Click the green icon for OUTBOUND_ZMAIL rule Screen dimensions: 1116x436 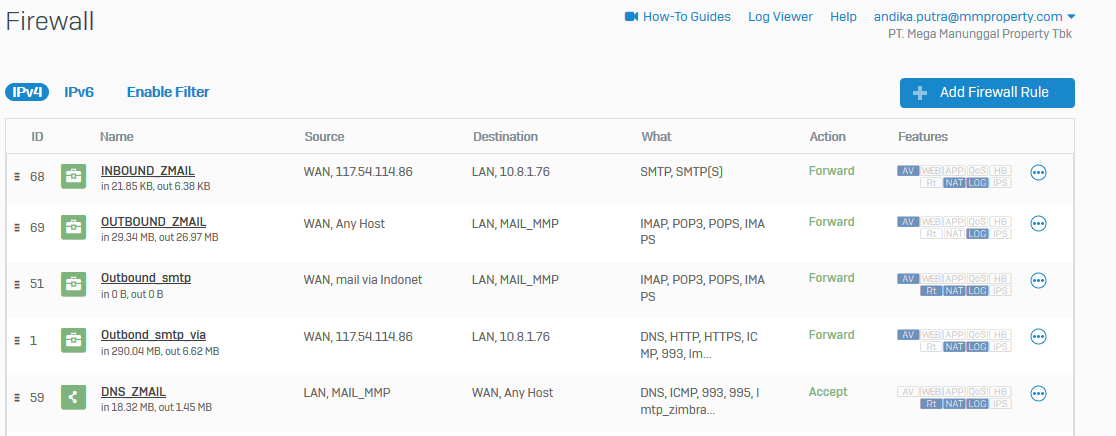tap(73, 227)
